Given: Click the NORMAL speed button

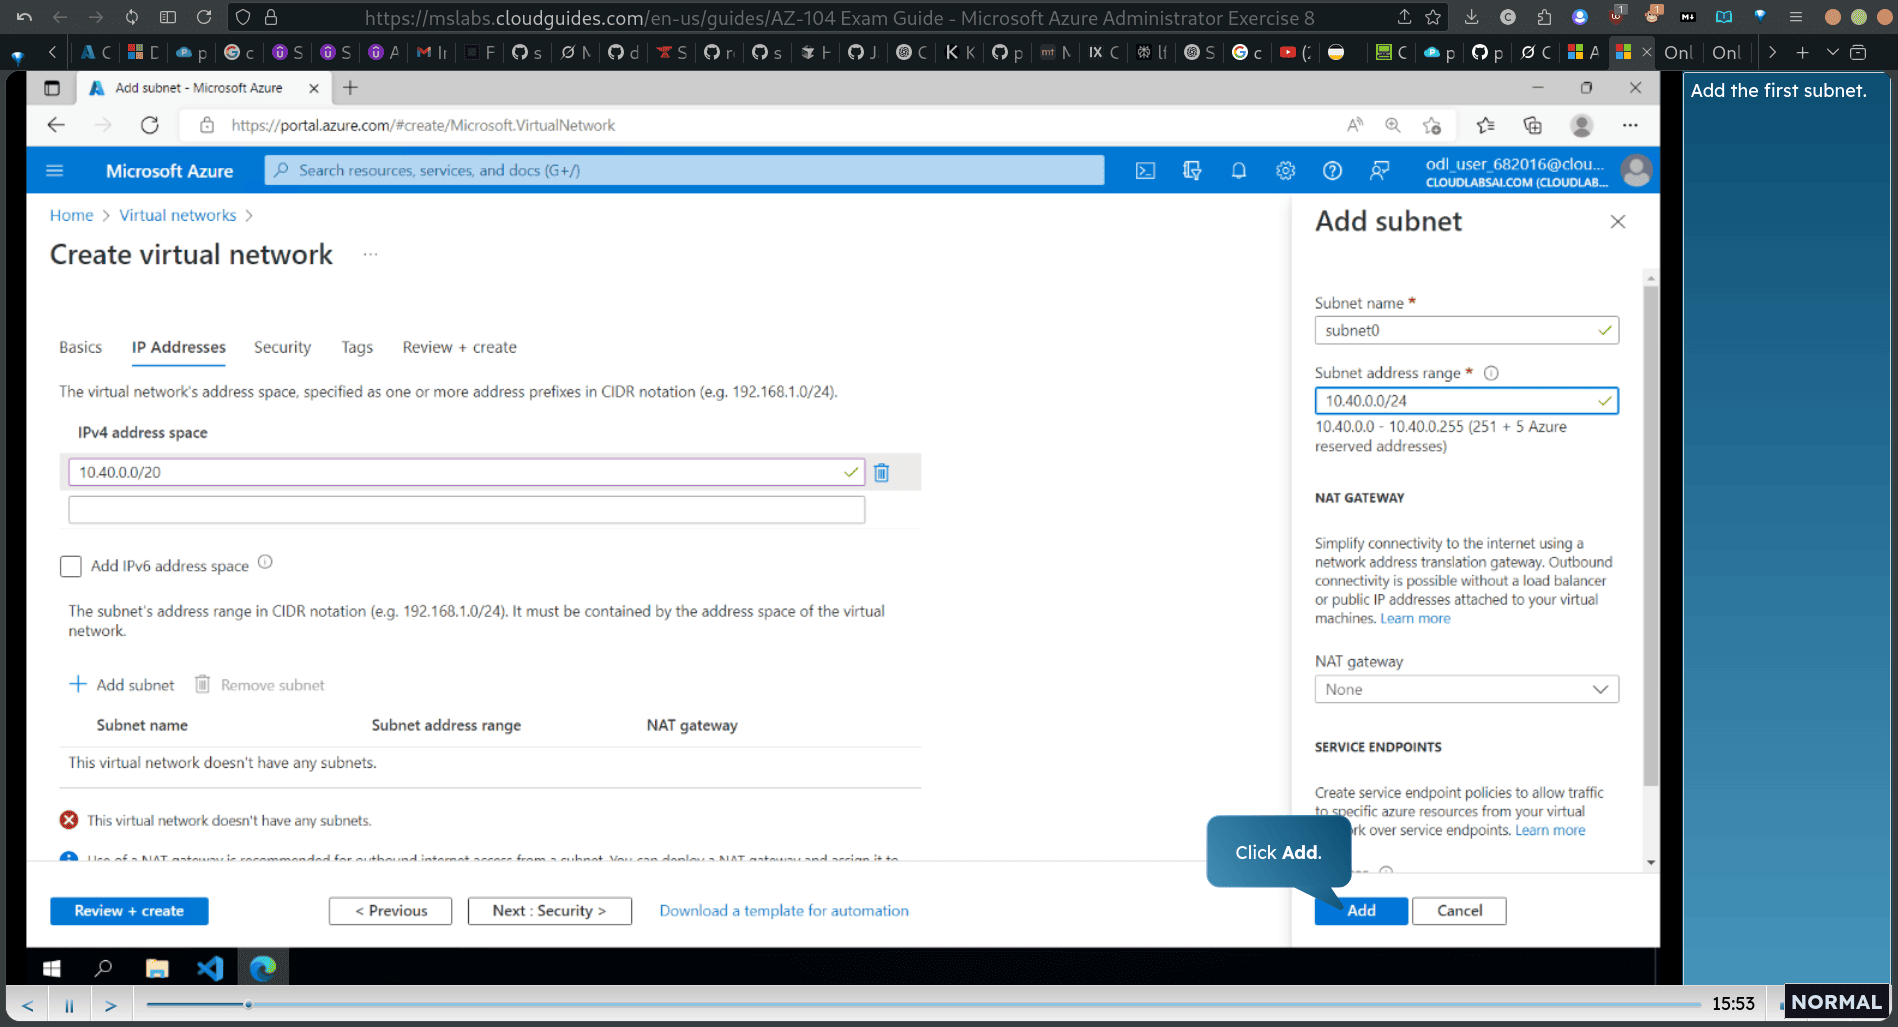Looking at the screenshot, I should coord(1836,1002).
